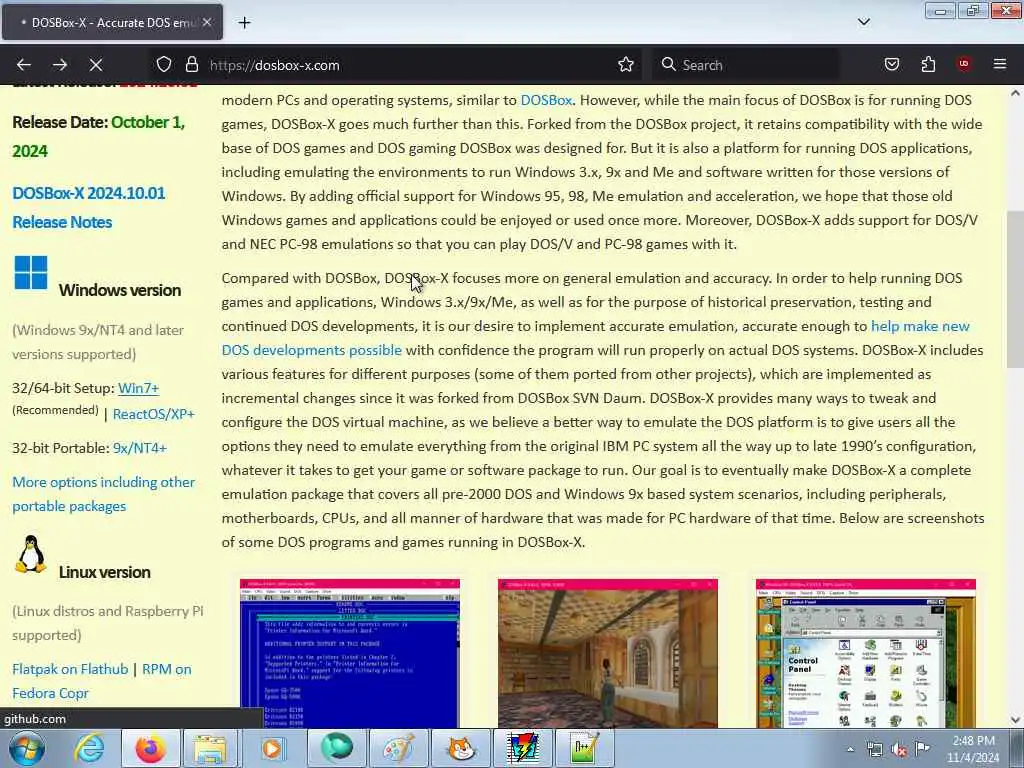This screenshot has width=1024, height=768.
Task: Open the Tomb Raider game screenshot thumbnail
Action: [x=607, y=653]
